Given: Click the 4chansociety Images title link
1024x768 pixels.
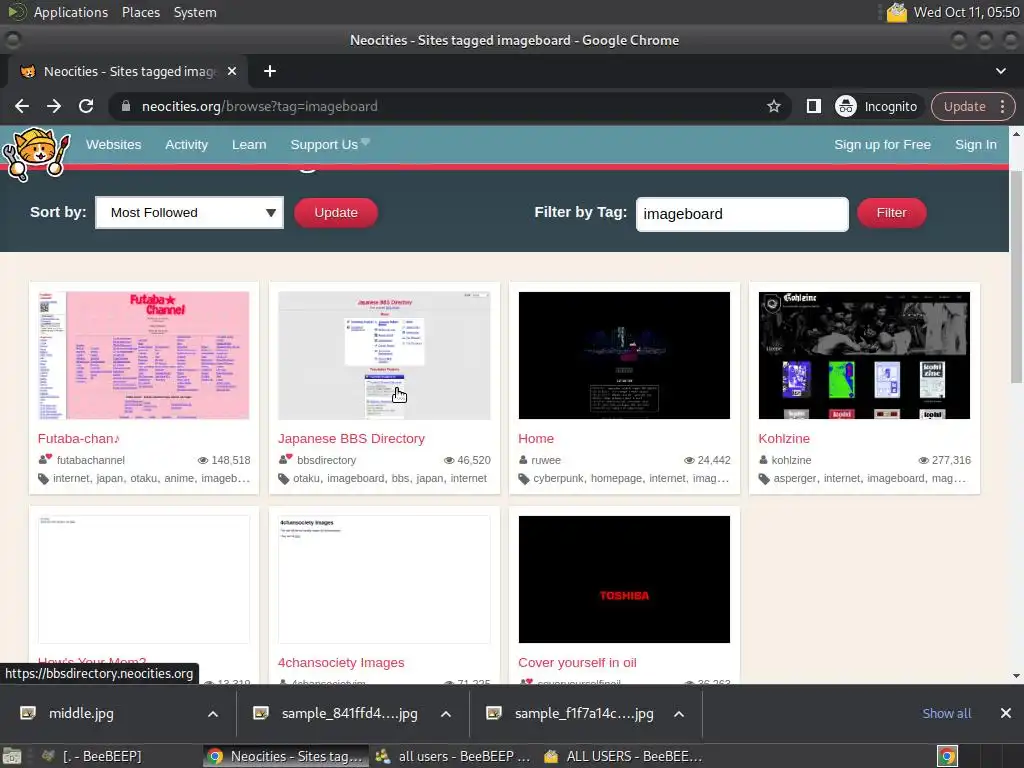Looking at the screenshot, I should [341, 663].
